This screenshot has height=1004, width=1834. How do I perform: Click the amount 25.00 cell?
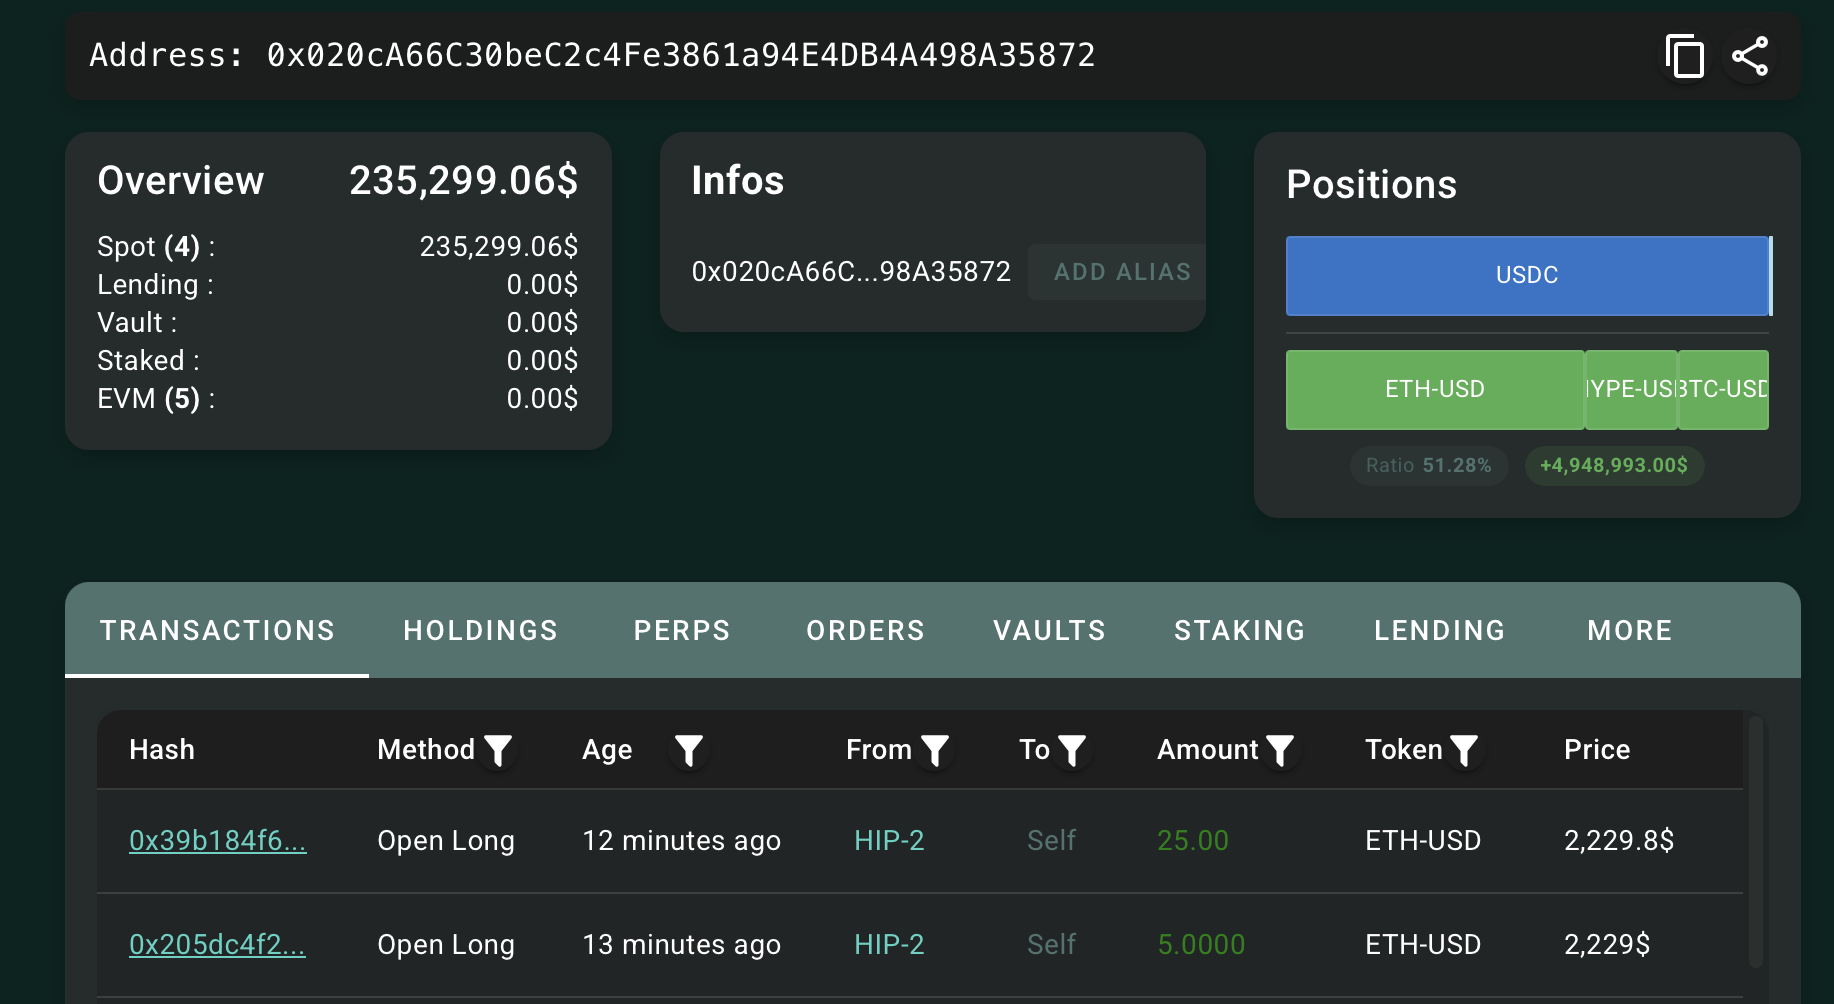point(1193,841)
